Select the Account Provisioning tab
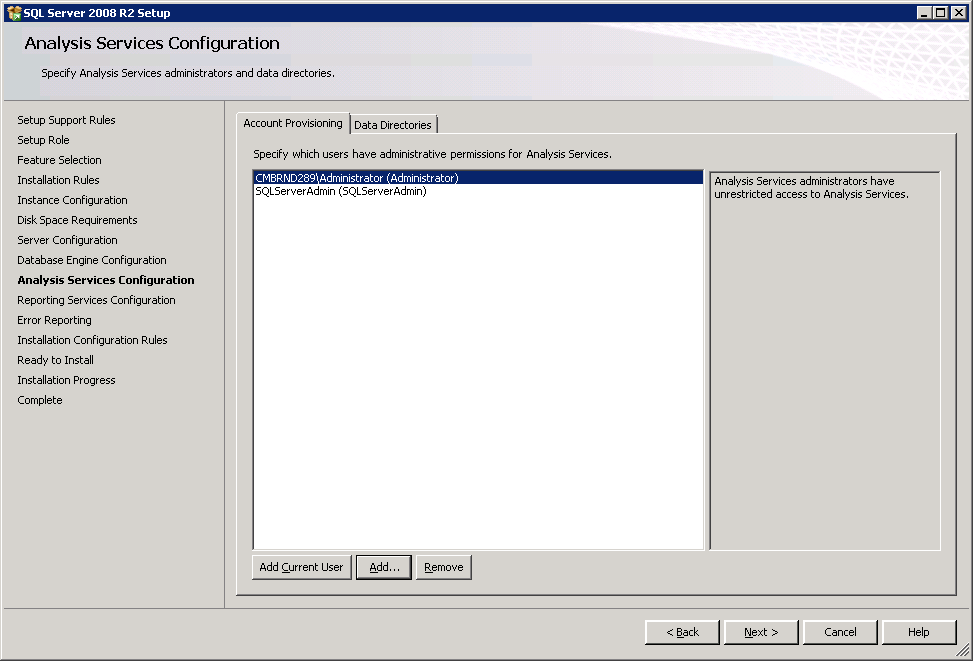This screenshot has width=973, height=661. point(293,123)
